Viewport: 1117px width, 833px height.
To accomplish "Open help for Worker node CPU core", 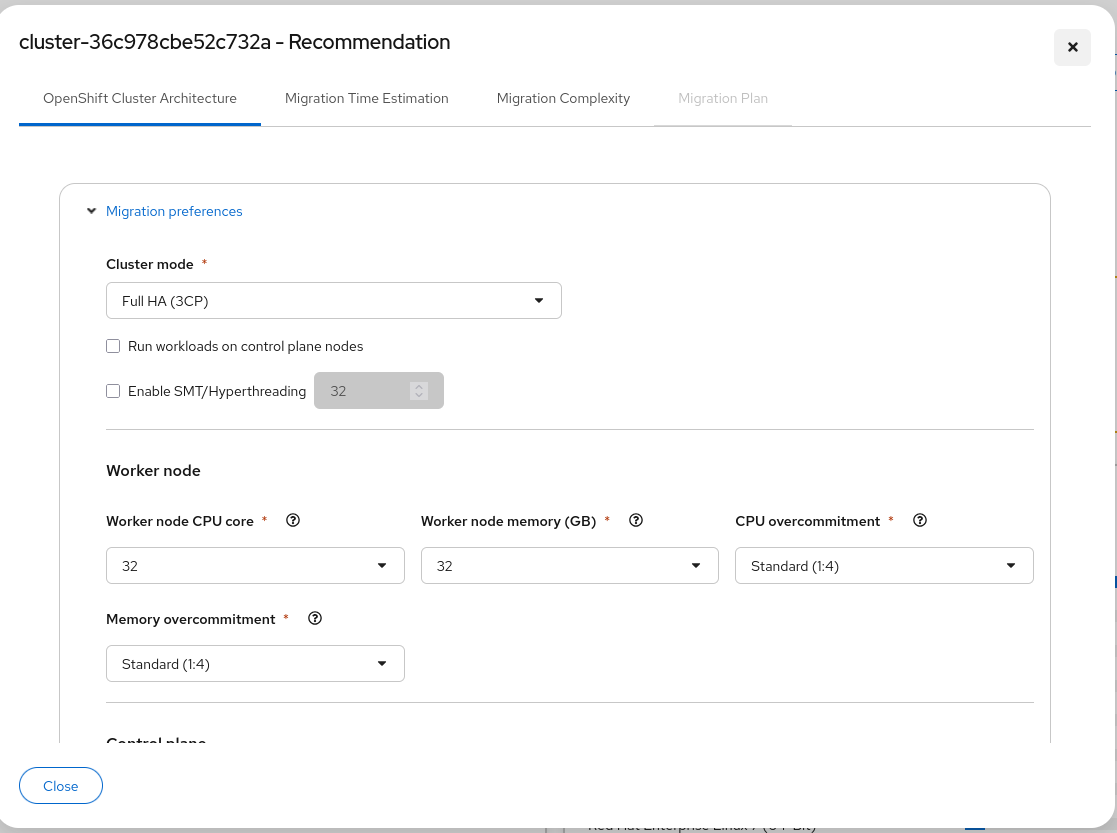I will coord(293,520).
